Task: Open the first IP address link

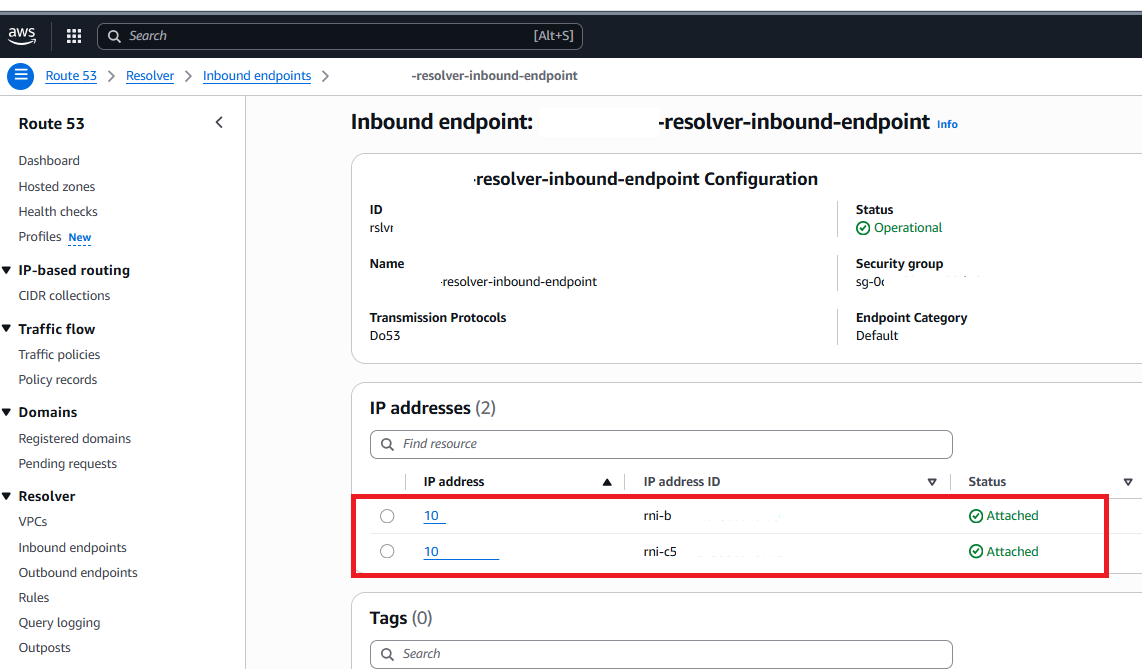Action: [x=432, y=516]
